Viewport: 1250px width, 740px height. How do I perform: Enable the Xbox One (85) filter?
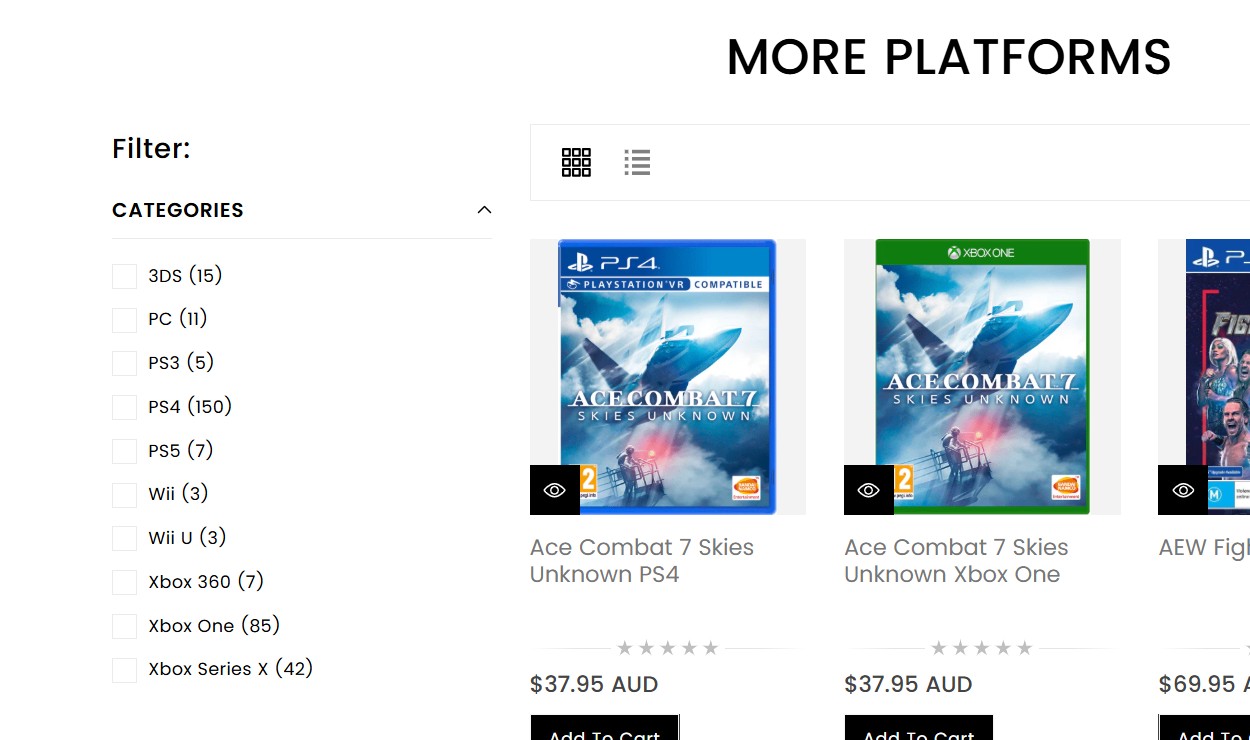(124, 626)
